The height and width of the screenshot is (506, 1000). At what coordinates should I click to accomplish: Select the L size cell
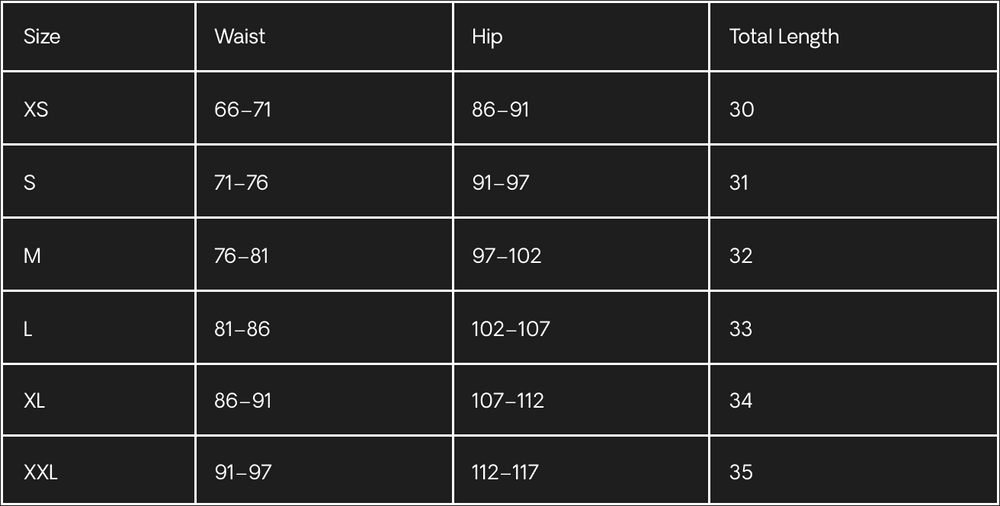28,329
